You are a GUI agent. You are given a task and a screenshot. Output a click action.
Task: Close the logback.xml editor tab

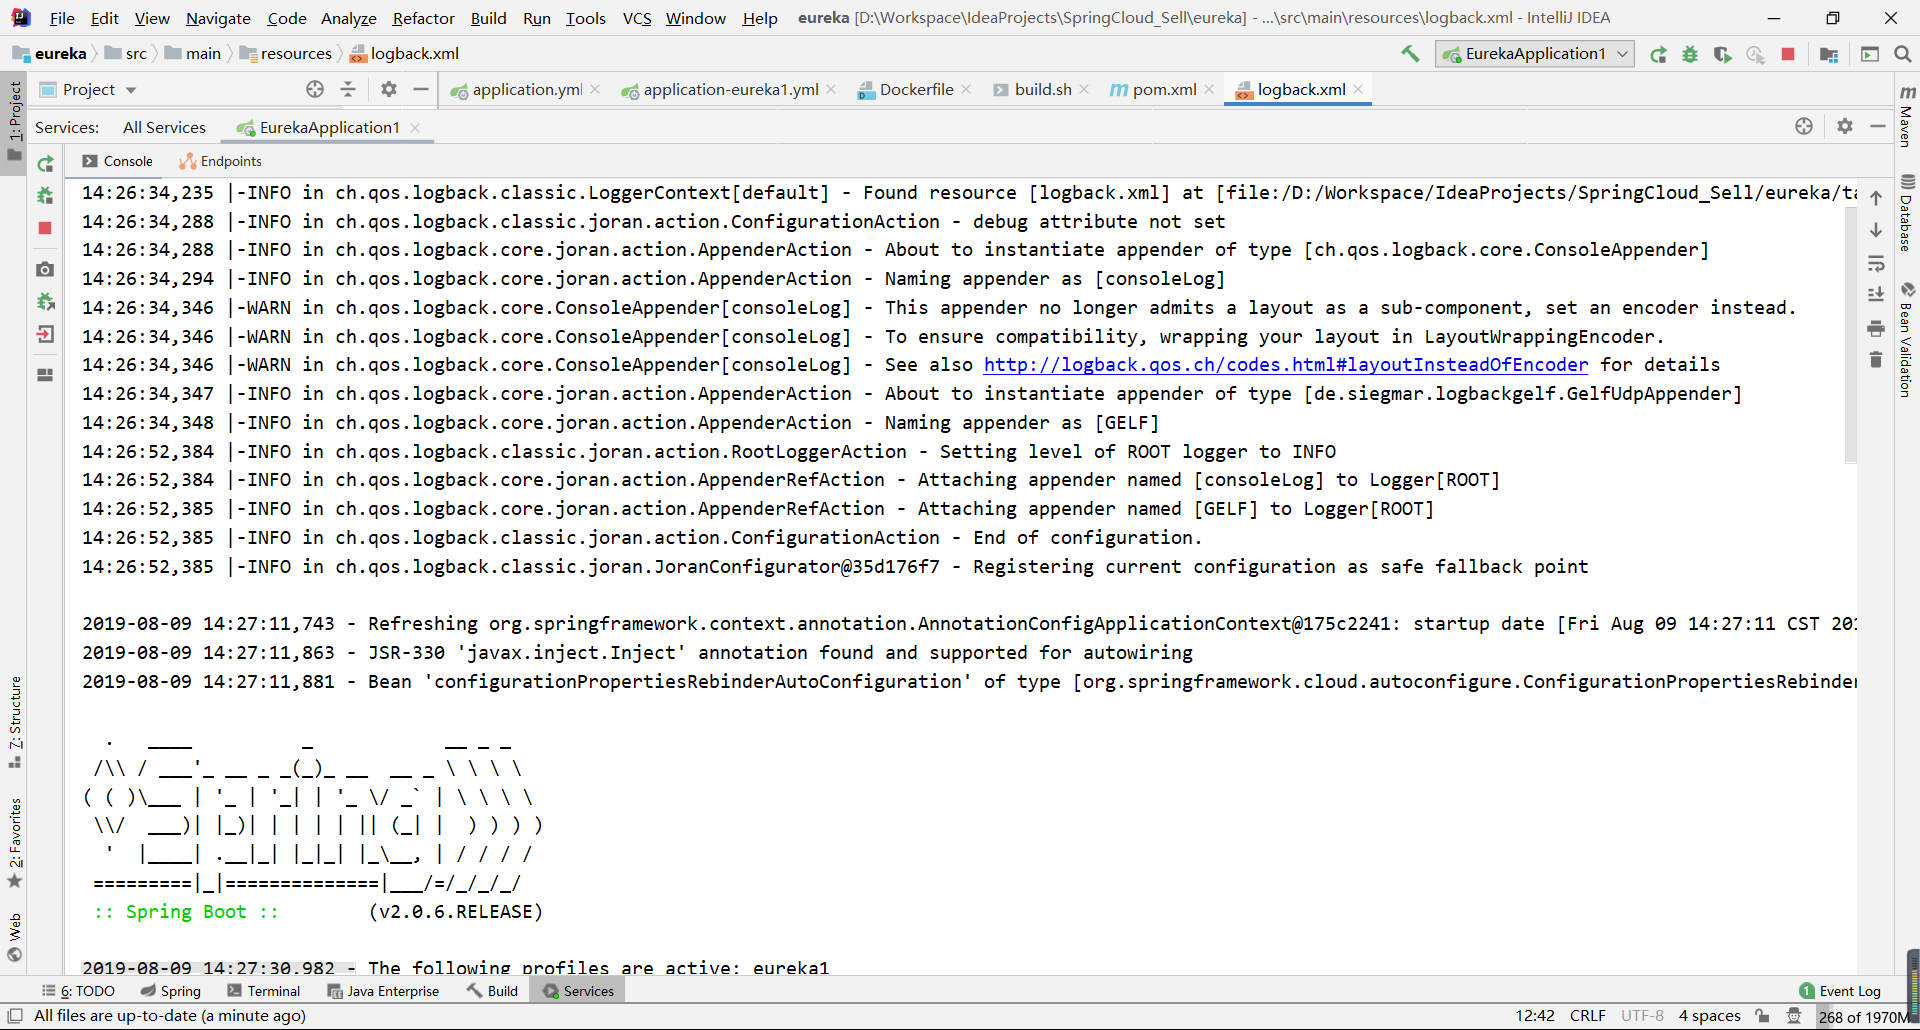(x=1358, y=89)
